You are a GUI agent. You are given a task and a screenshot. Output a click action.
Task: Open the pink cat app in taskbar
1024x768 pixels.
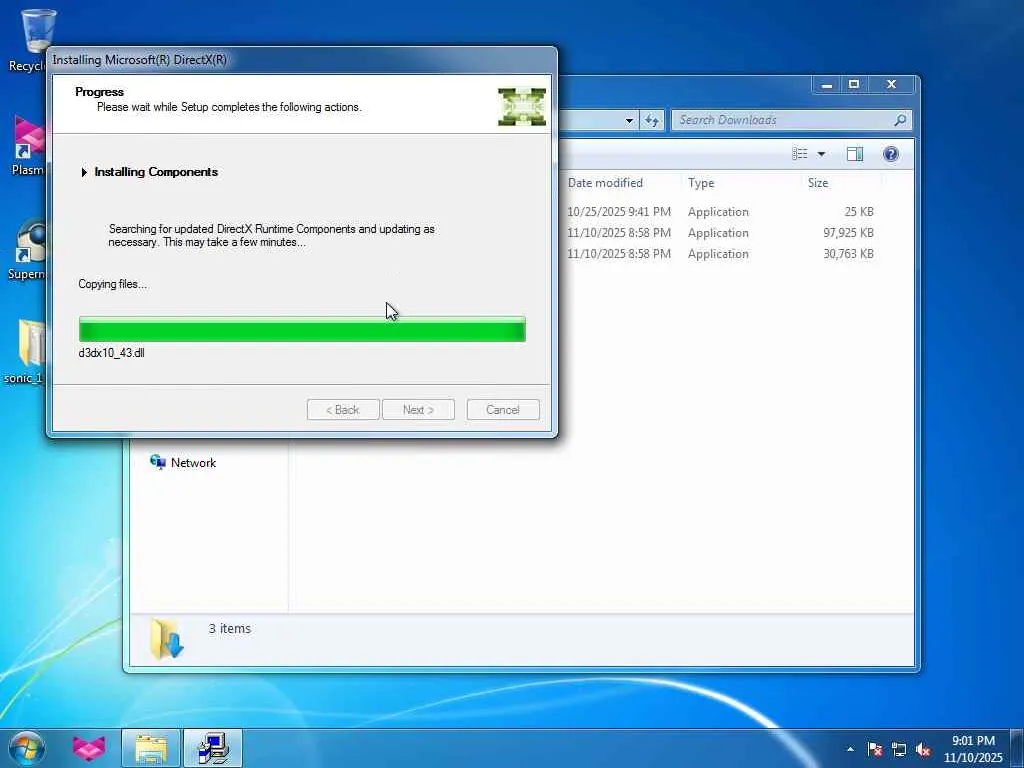pos(89,748)
